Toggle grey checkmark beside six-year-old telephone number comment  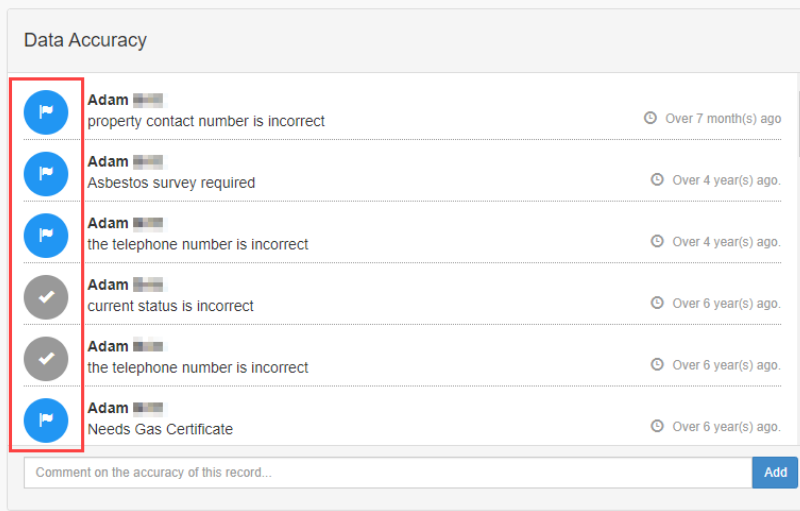point(46,358)
